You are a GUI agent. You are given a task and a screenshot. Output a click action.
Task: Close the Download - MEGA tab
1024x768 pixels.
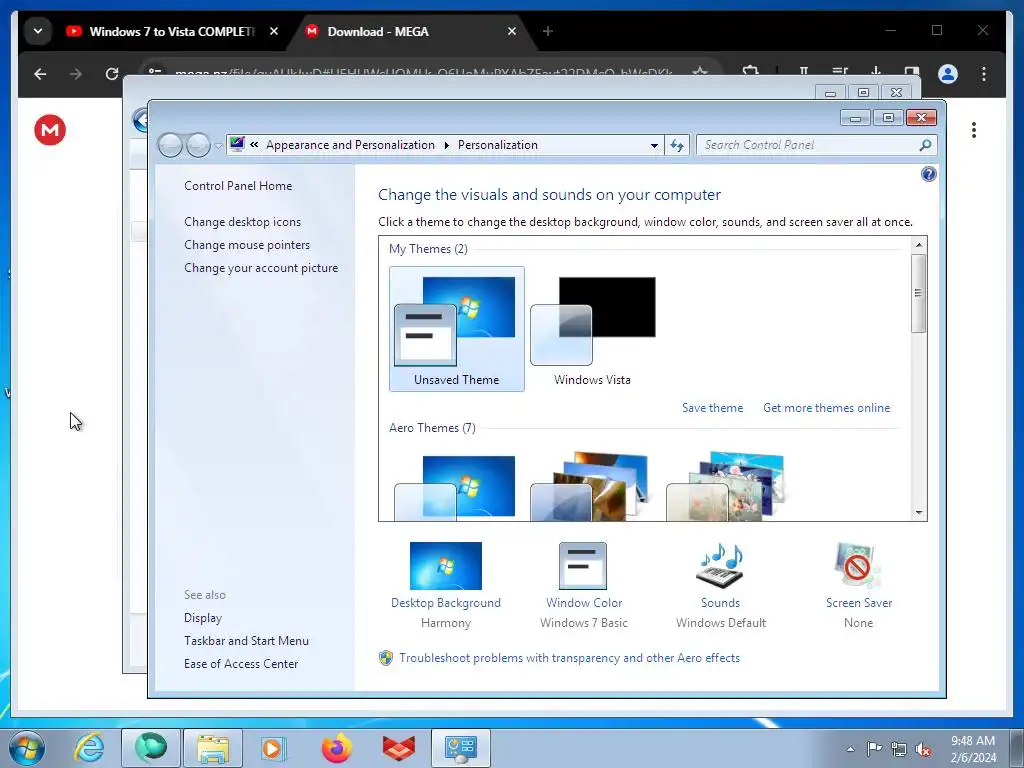click(511, 31)
